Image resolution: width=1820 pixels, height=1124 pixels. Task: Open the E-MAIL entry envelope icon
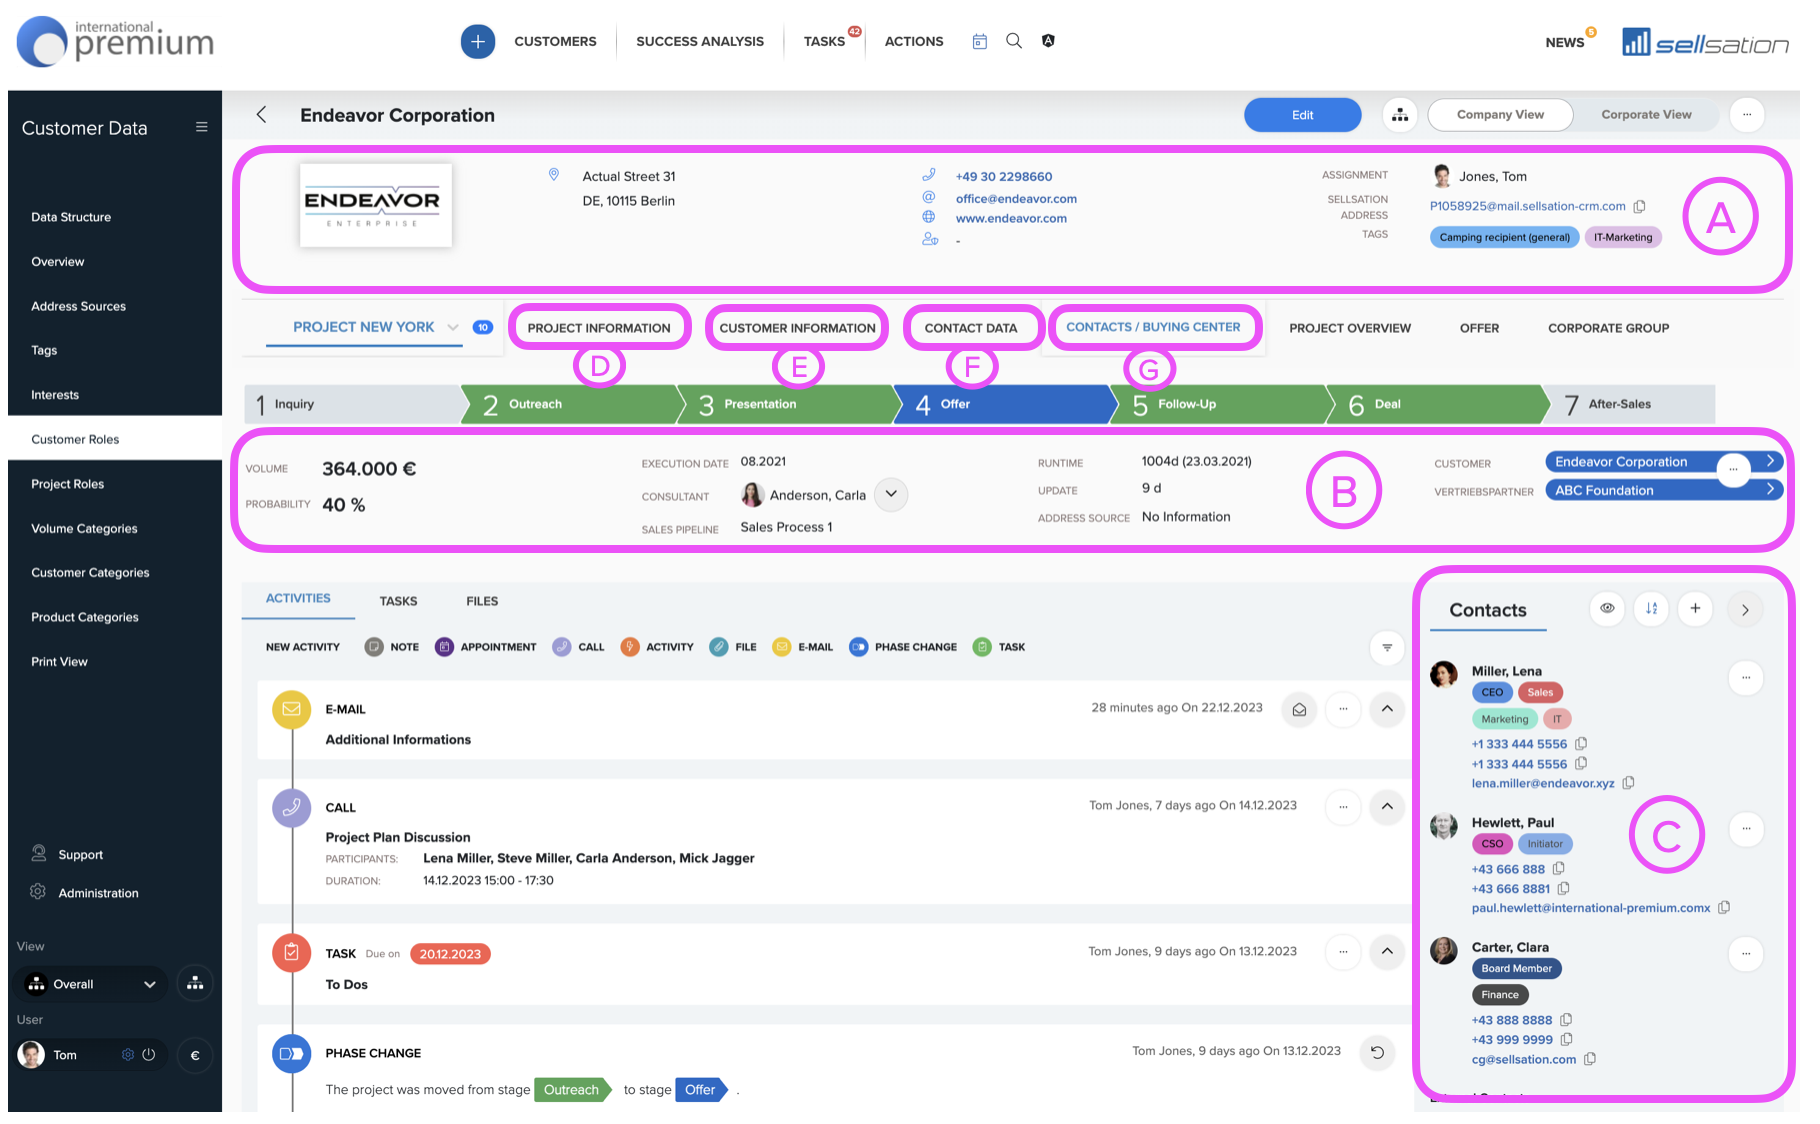pos(1299,709)
